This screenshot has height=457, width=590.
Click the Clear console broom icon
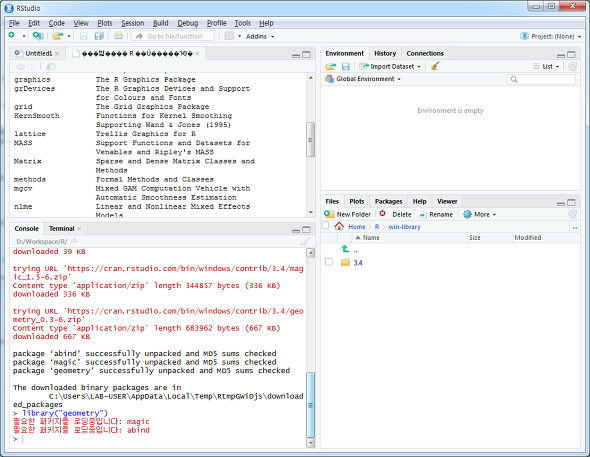[x=306, y=241]
